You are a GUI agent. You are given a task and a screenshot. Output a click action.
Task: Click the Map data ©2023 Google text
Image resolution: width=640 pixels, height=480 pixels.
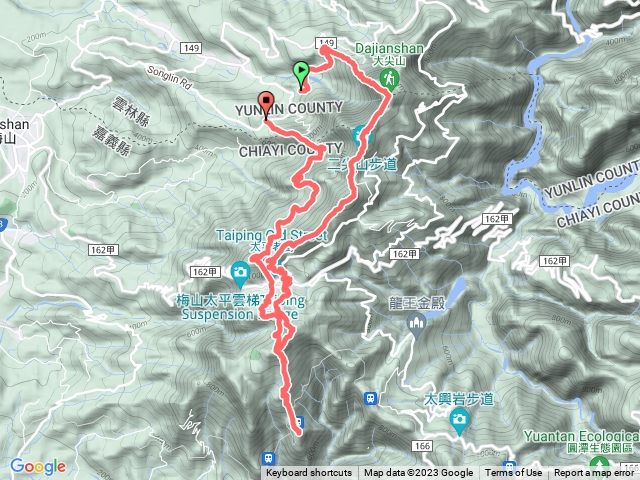pos(419,473)
